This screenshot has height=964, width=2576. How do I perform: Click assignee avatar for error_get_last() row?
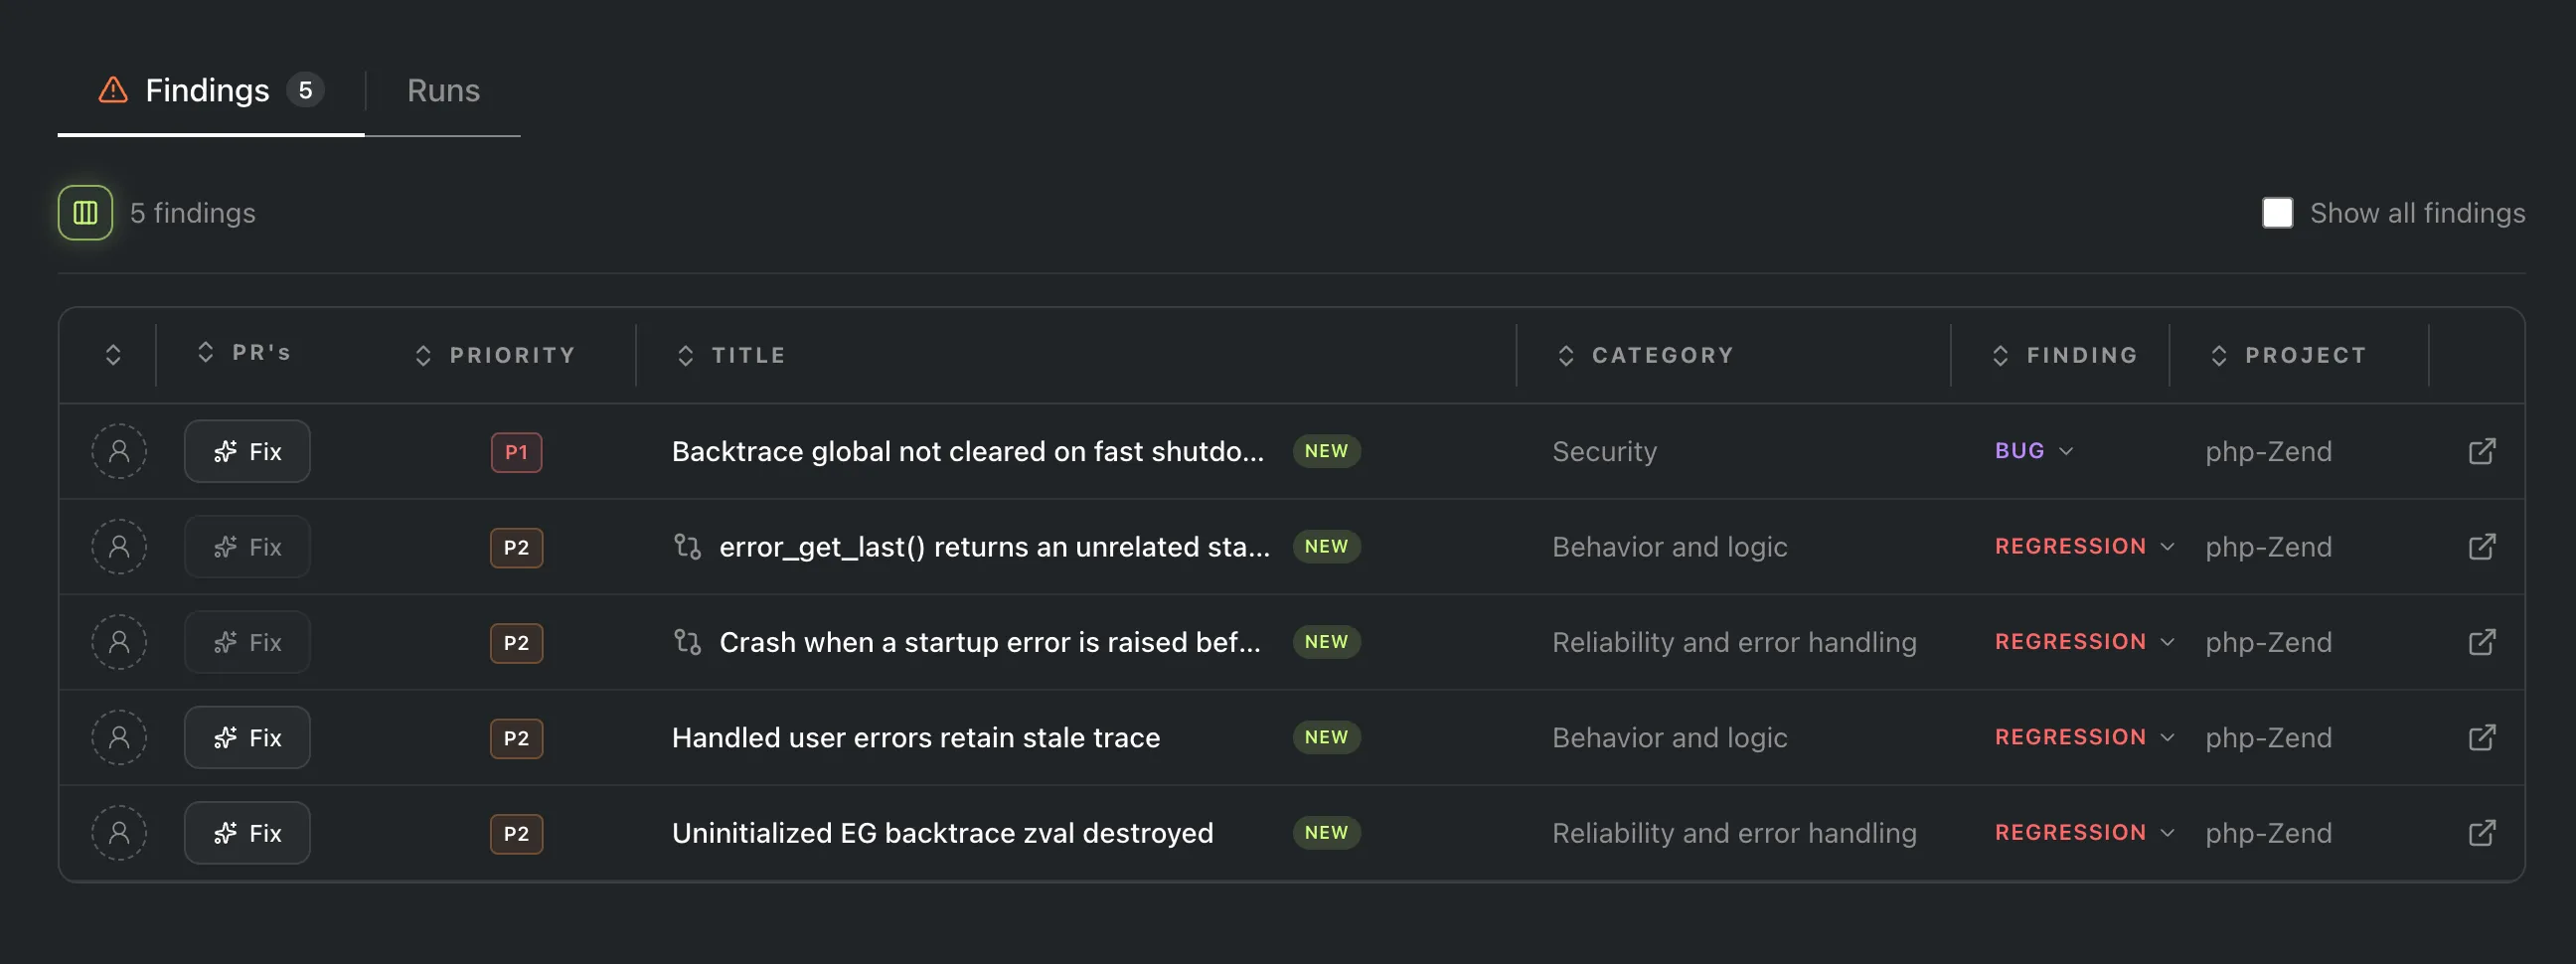point(119,546)
